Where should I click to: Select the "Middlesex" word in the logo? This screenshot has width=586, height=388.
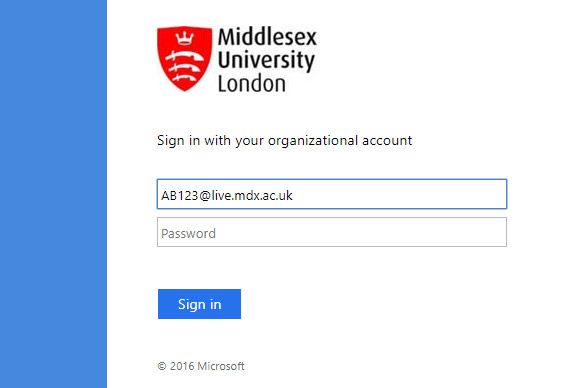[x=267, y=37]
